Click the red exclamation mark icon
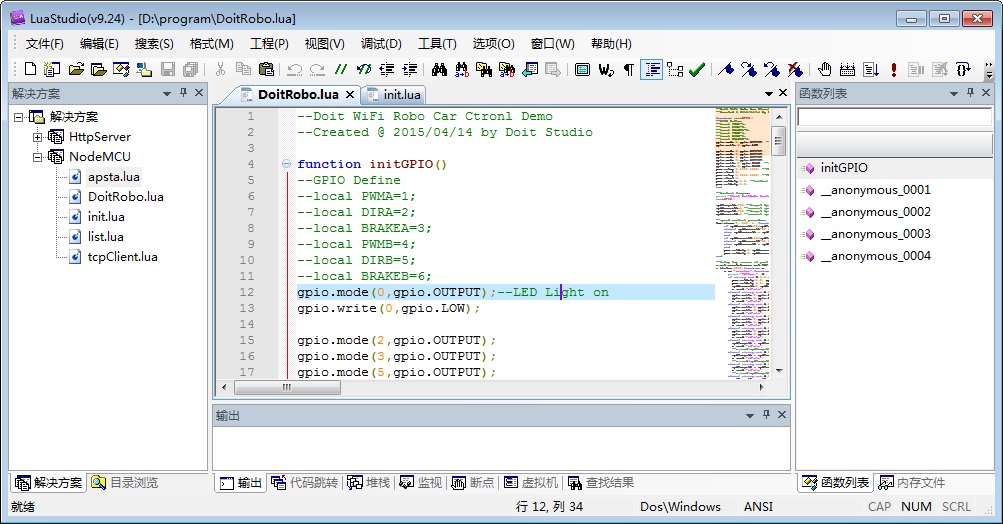The image size is (1003, 524). [x=894, y=69]
